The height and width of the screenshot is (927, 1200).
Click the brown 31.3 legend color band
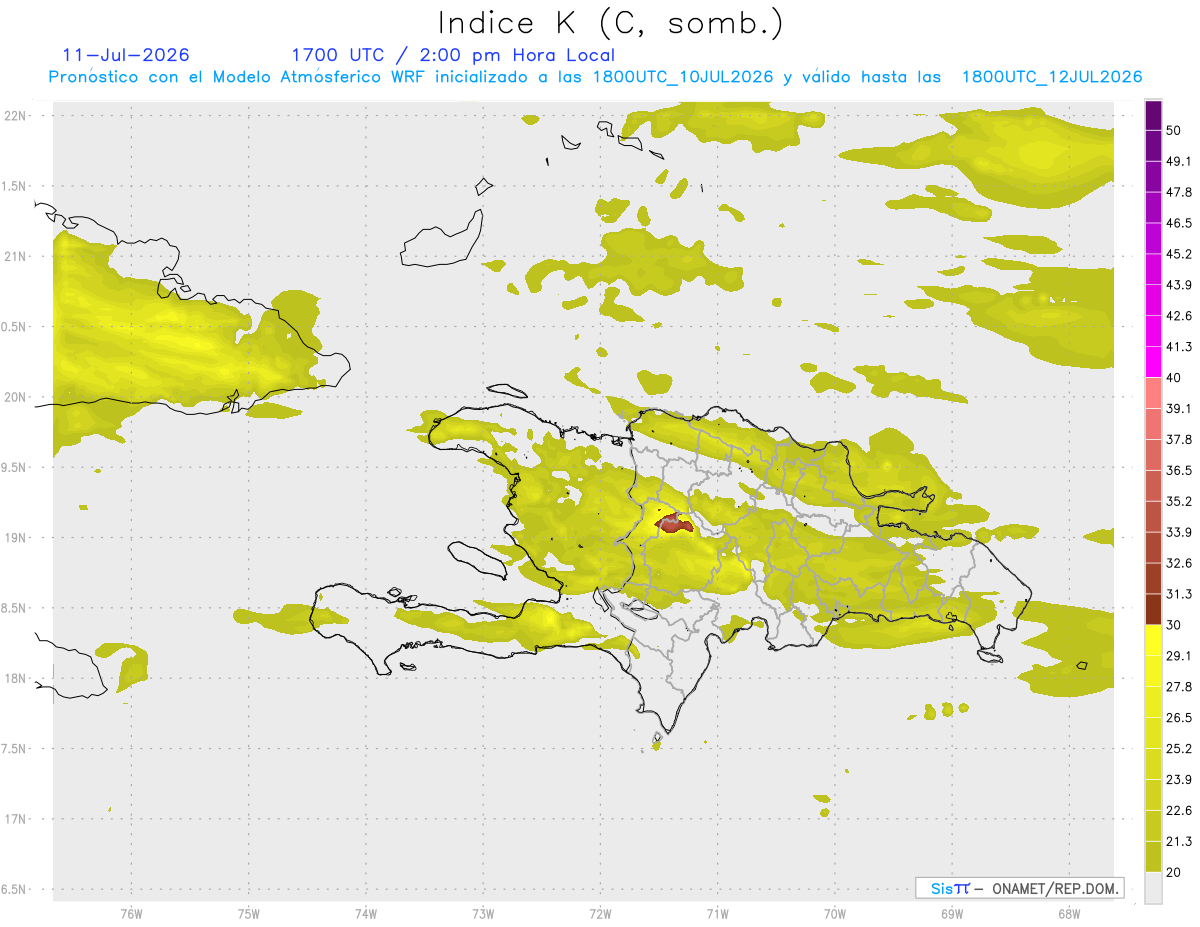pos(1153,609)
